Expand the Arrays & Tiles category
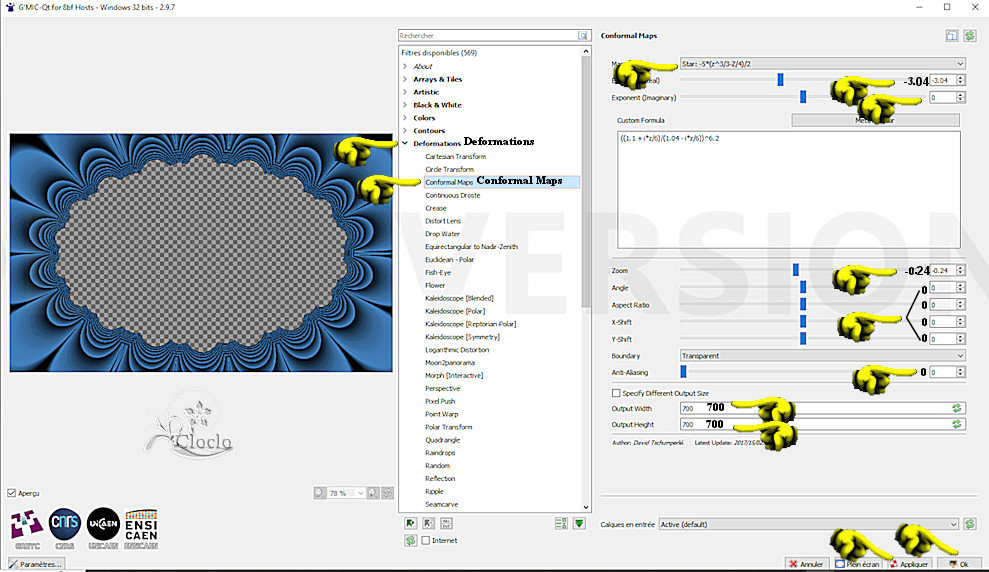989x572 pixels. 405,79
